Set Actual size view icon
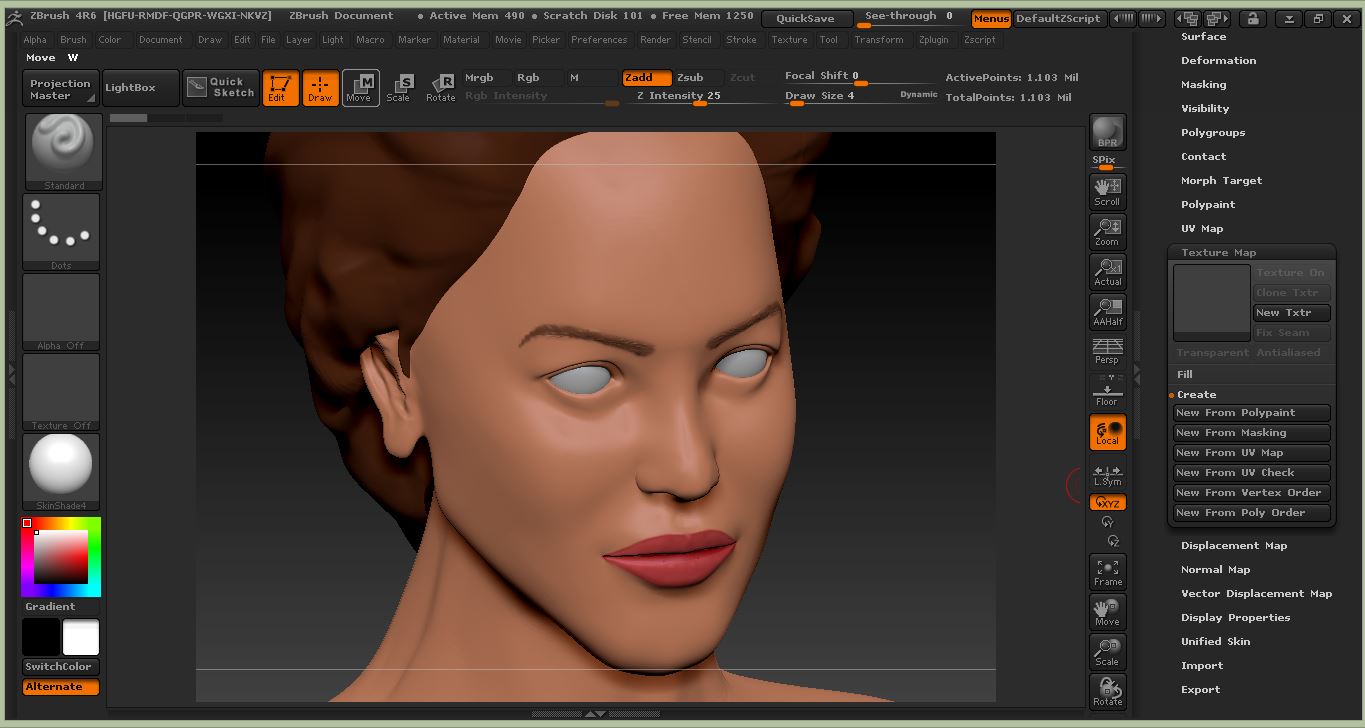 click(1107, 271)
